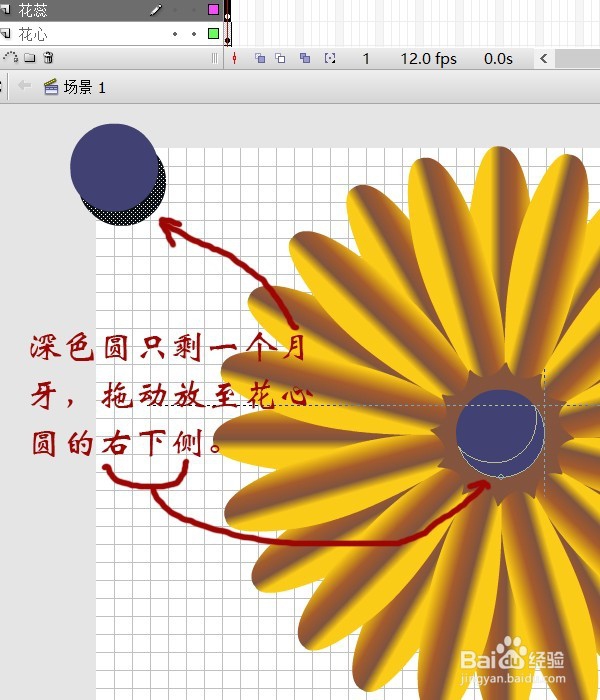Select the blue circle off stage
Viewport: 600px width, 700px height.
point(114,167)
